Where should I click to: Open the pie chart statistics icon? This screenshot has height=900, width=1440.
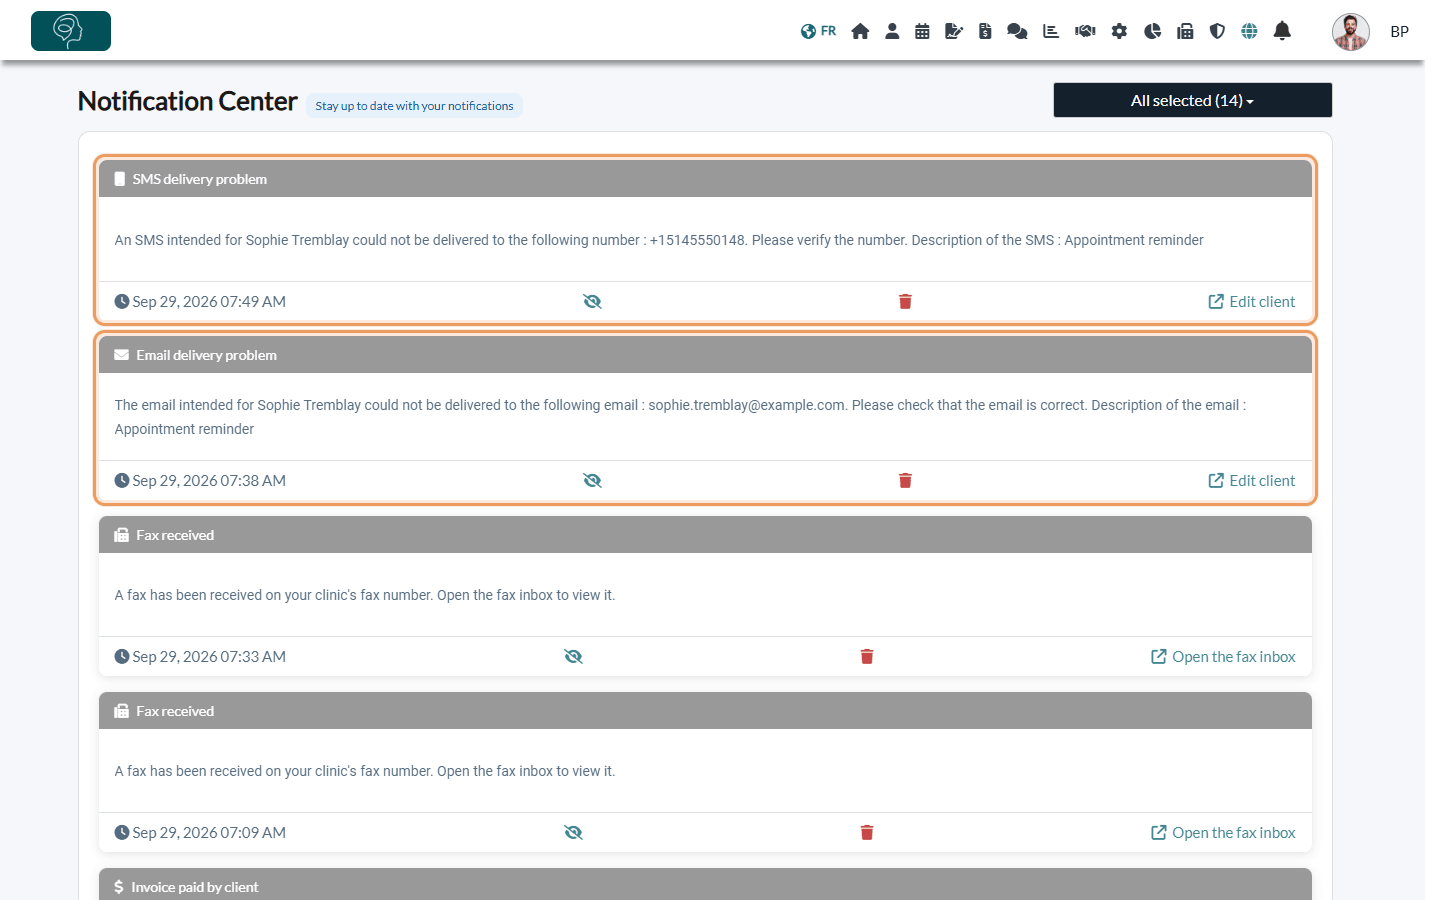[x=1152, y=31]
